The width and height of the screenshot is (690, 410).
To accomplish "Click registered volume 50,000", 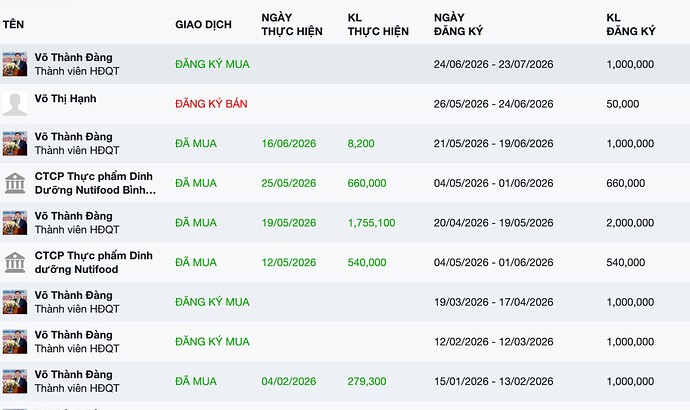I will click(623, 104).
